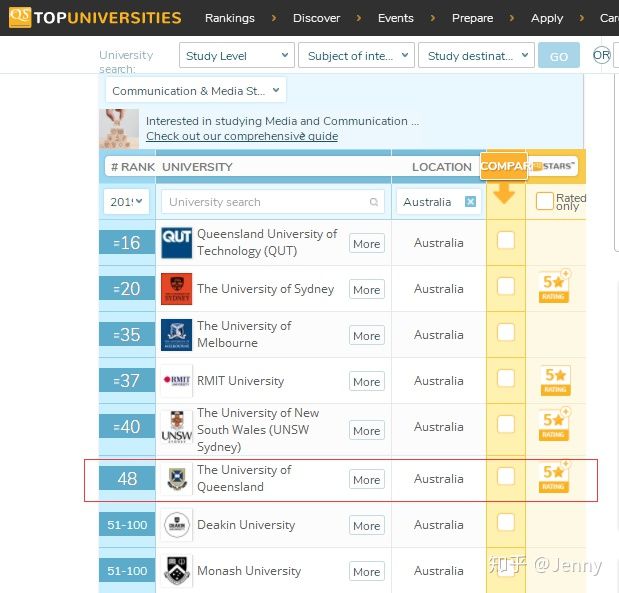Screen dimensions: 619x593
Task: Click the GO search button
Action: pyautogui.click(x=559, y=55)
